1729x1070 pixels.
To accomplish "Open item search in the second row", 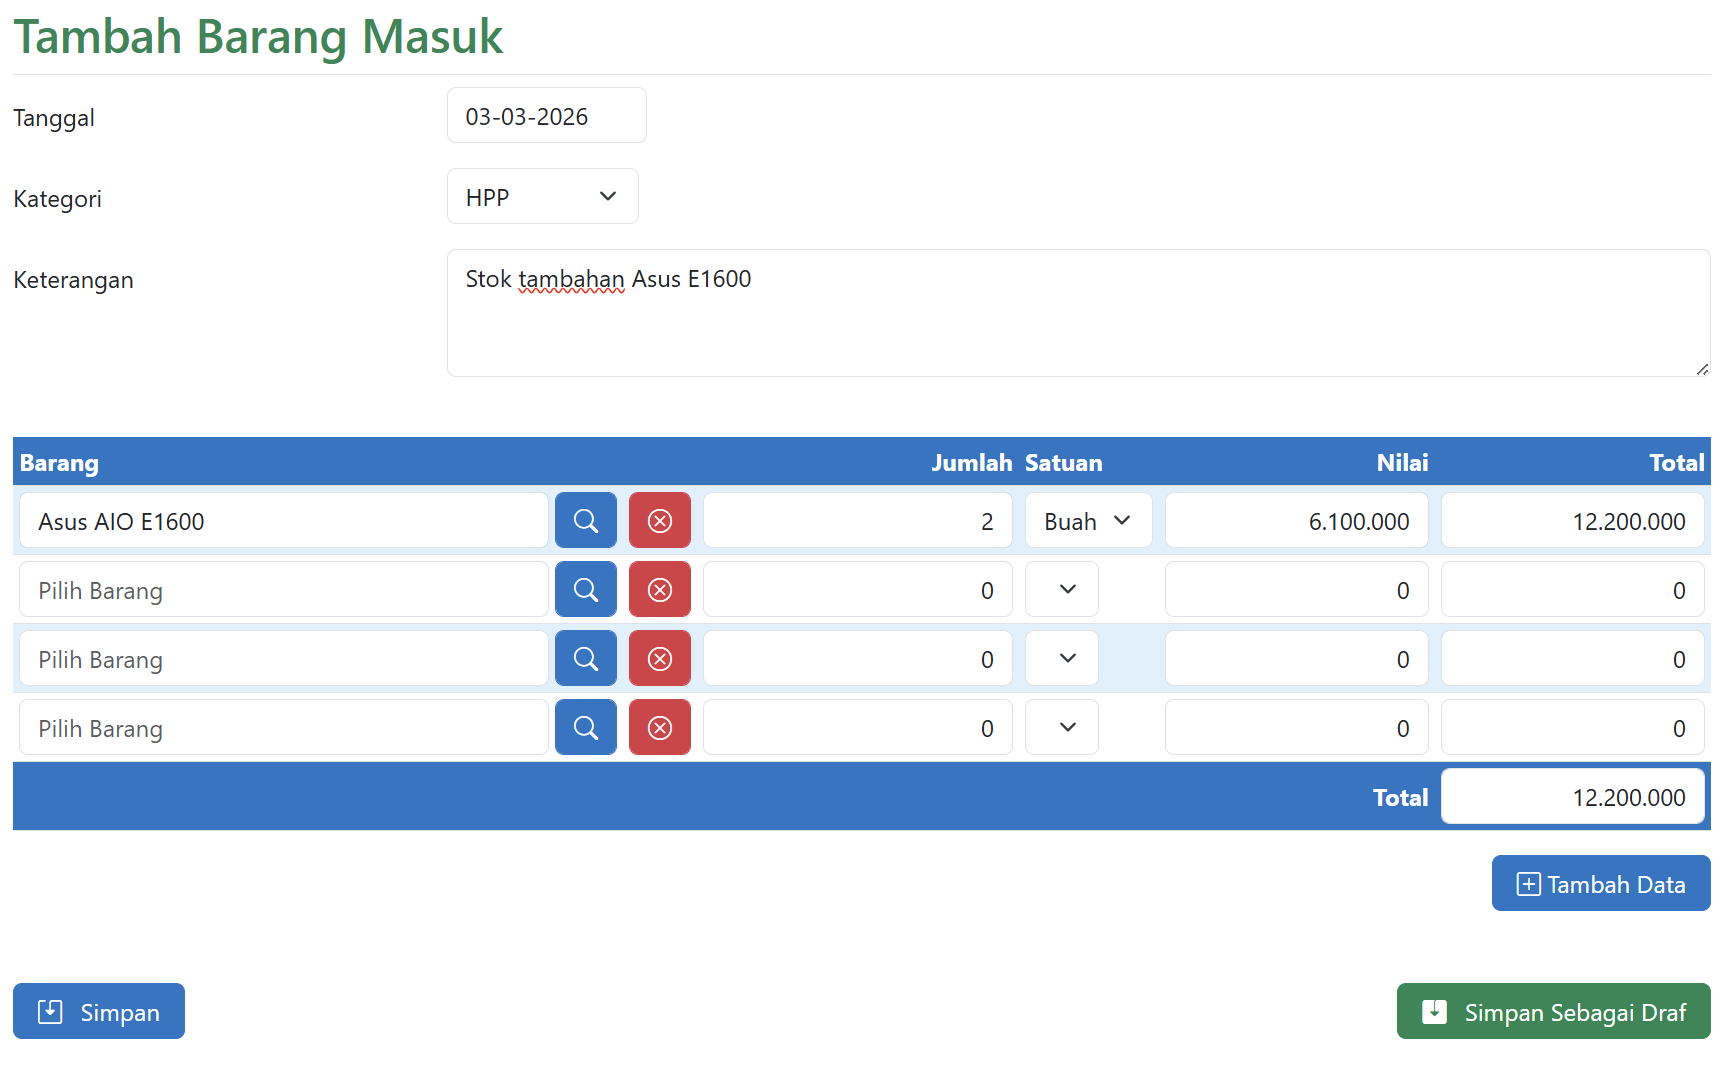I will tap(586, 589).
